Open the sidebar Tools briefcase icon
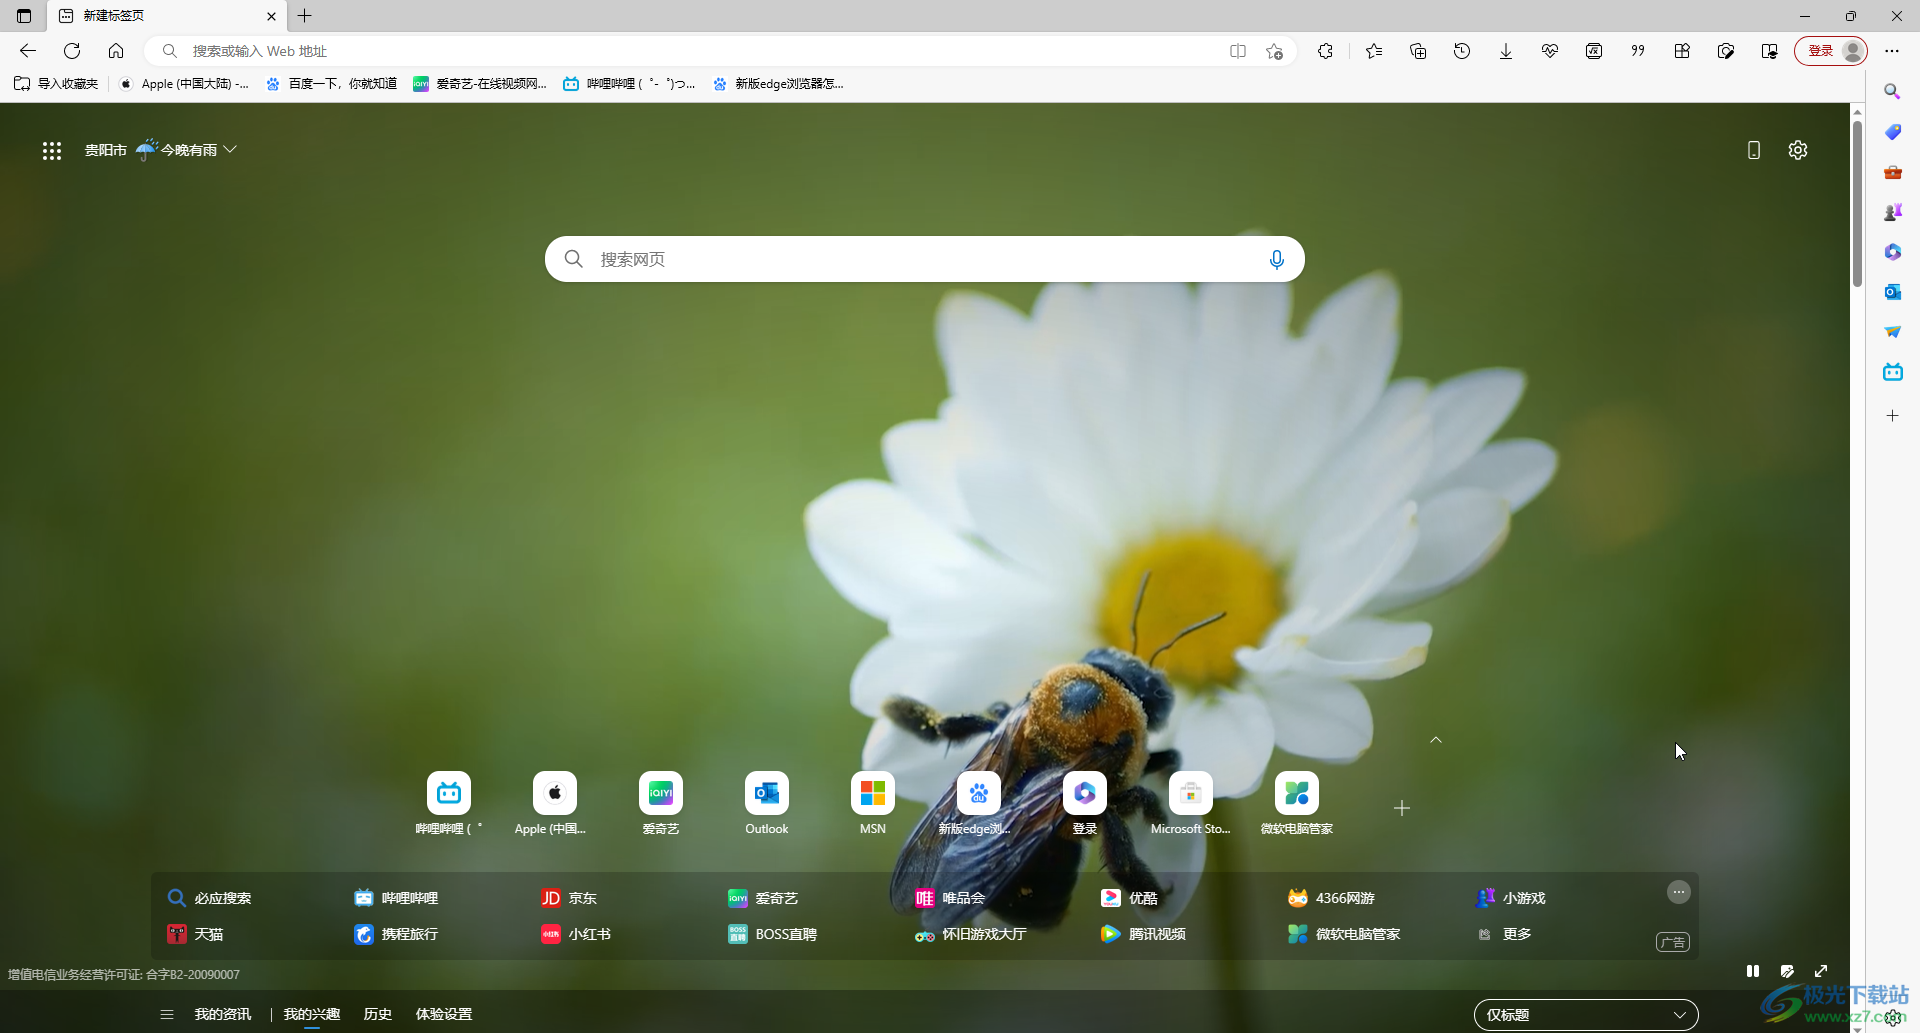Viewport: 1920px width, 1033px height. pyautogui.click(x=1892, y=172)
